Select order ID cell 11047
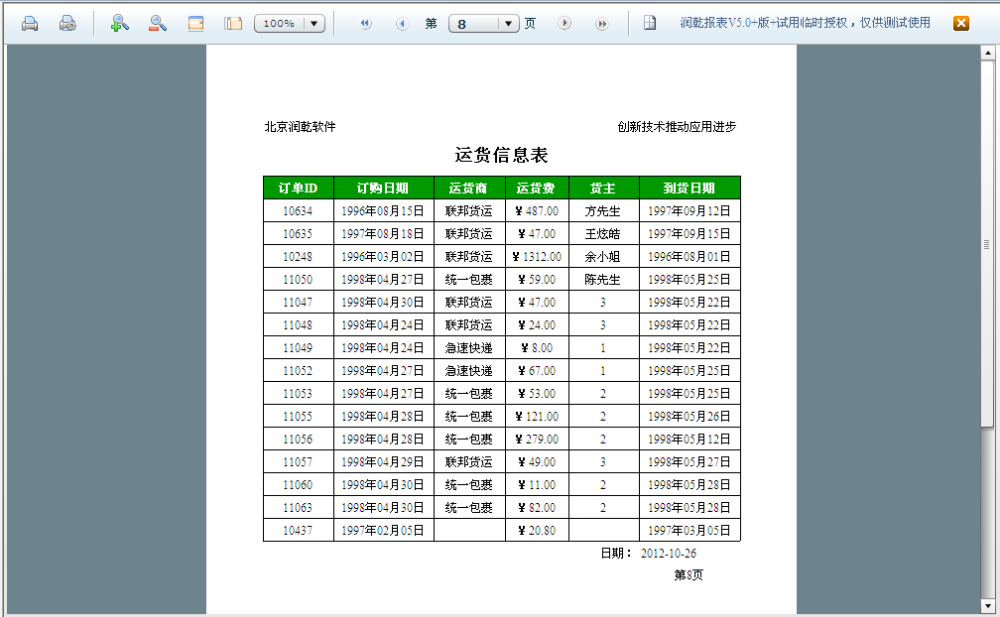 [298, 302]
